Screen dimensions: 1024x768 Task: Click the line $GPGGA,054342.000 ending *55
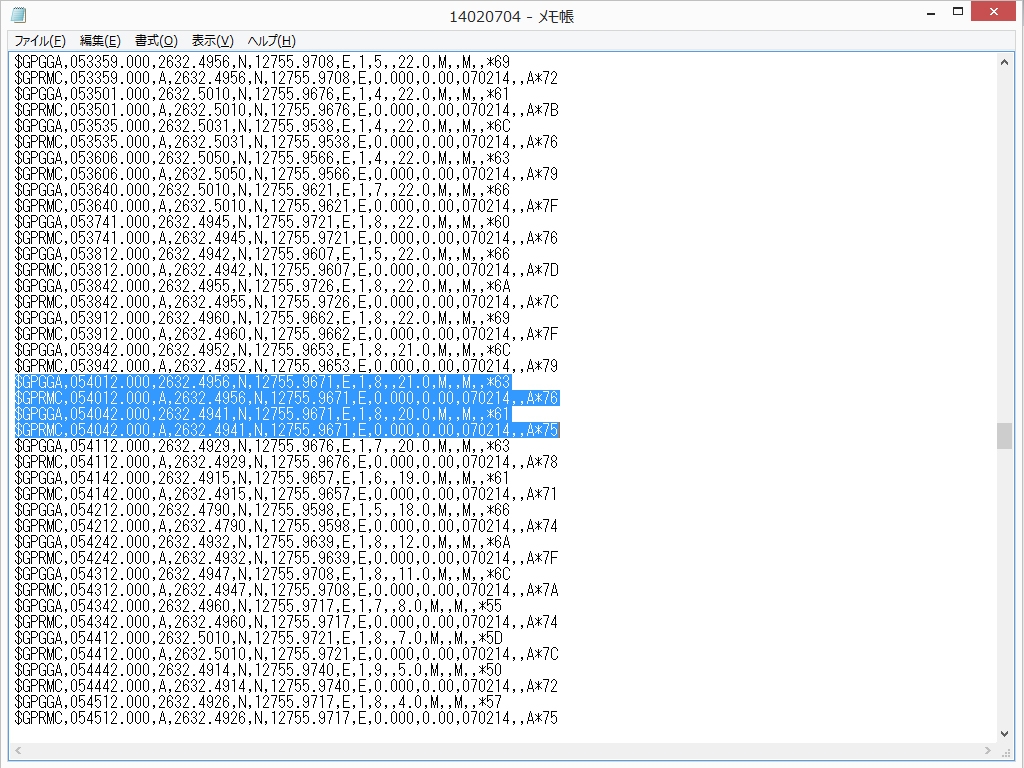pyautogui.click(x=258, y=606)
